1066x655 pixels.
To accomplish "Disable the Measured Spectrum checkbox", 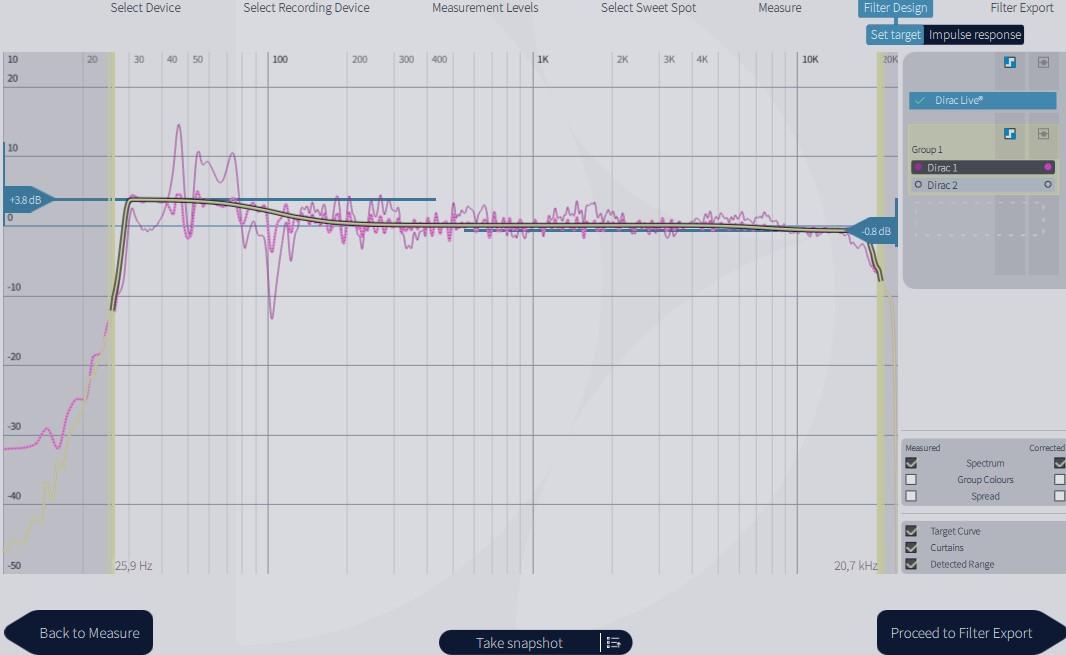I will pos(911,464).
